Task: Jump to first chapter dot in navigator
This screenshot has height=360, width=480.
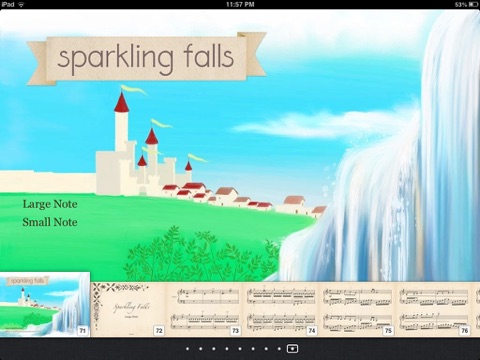Action: point(188,349)
